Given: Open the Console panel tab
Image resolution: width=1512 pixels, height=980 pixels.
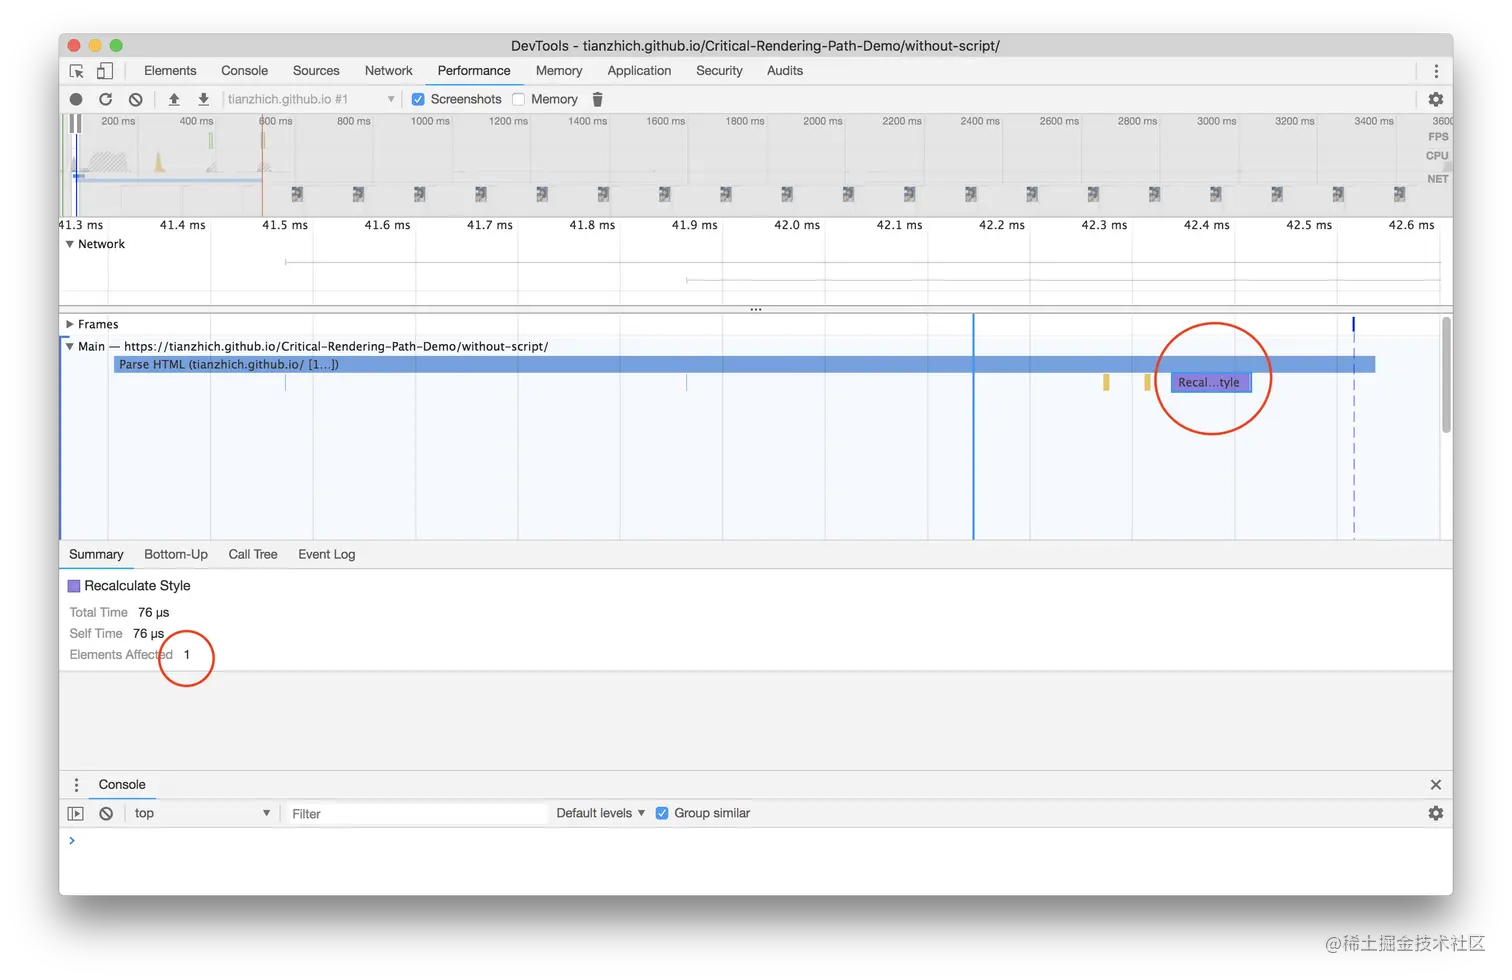Looking at the screenshot, I should 245,71.
